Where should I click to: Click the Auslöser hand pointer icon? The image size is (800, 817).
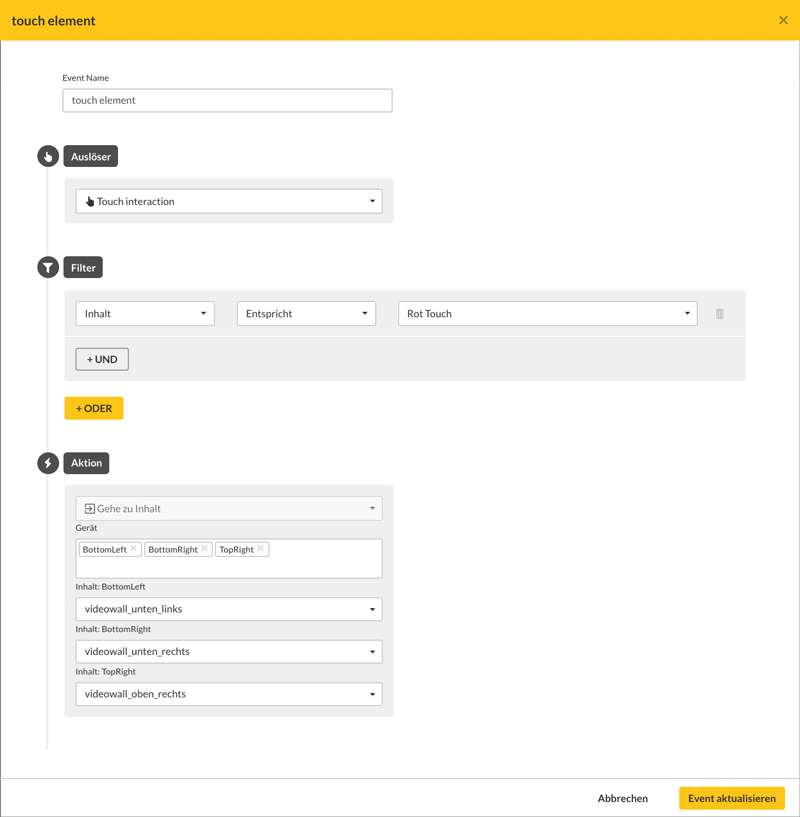(x=48, y=156)
